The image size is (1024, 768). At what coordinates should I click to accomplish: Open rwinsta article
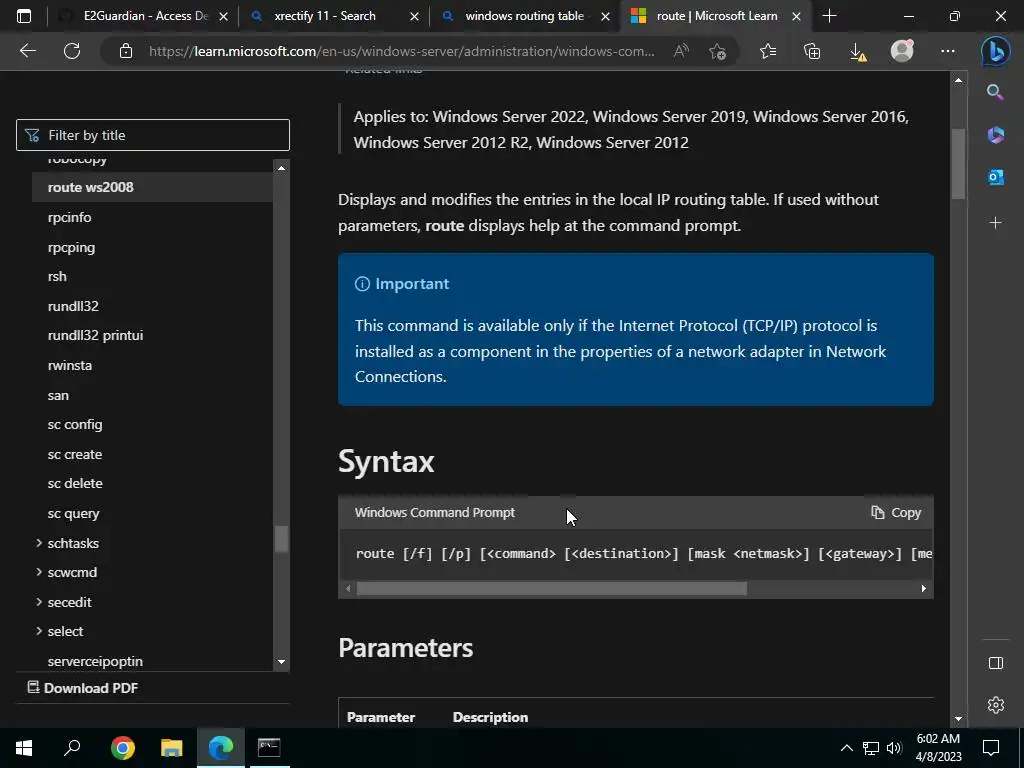click(69, 366)
